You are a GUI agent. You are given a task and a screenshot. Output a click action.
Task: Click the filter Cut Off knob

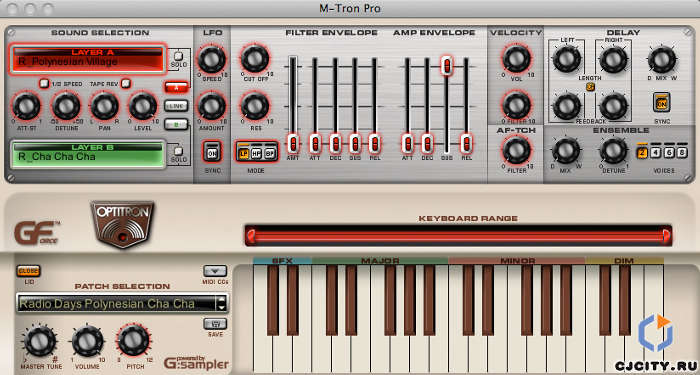[255, 58]
